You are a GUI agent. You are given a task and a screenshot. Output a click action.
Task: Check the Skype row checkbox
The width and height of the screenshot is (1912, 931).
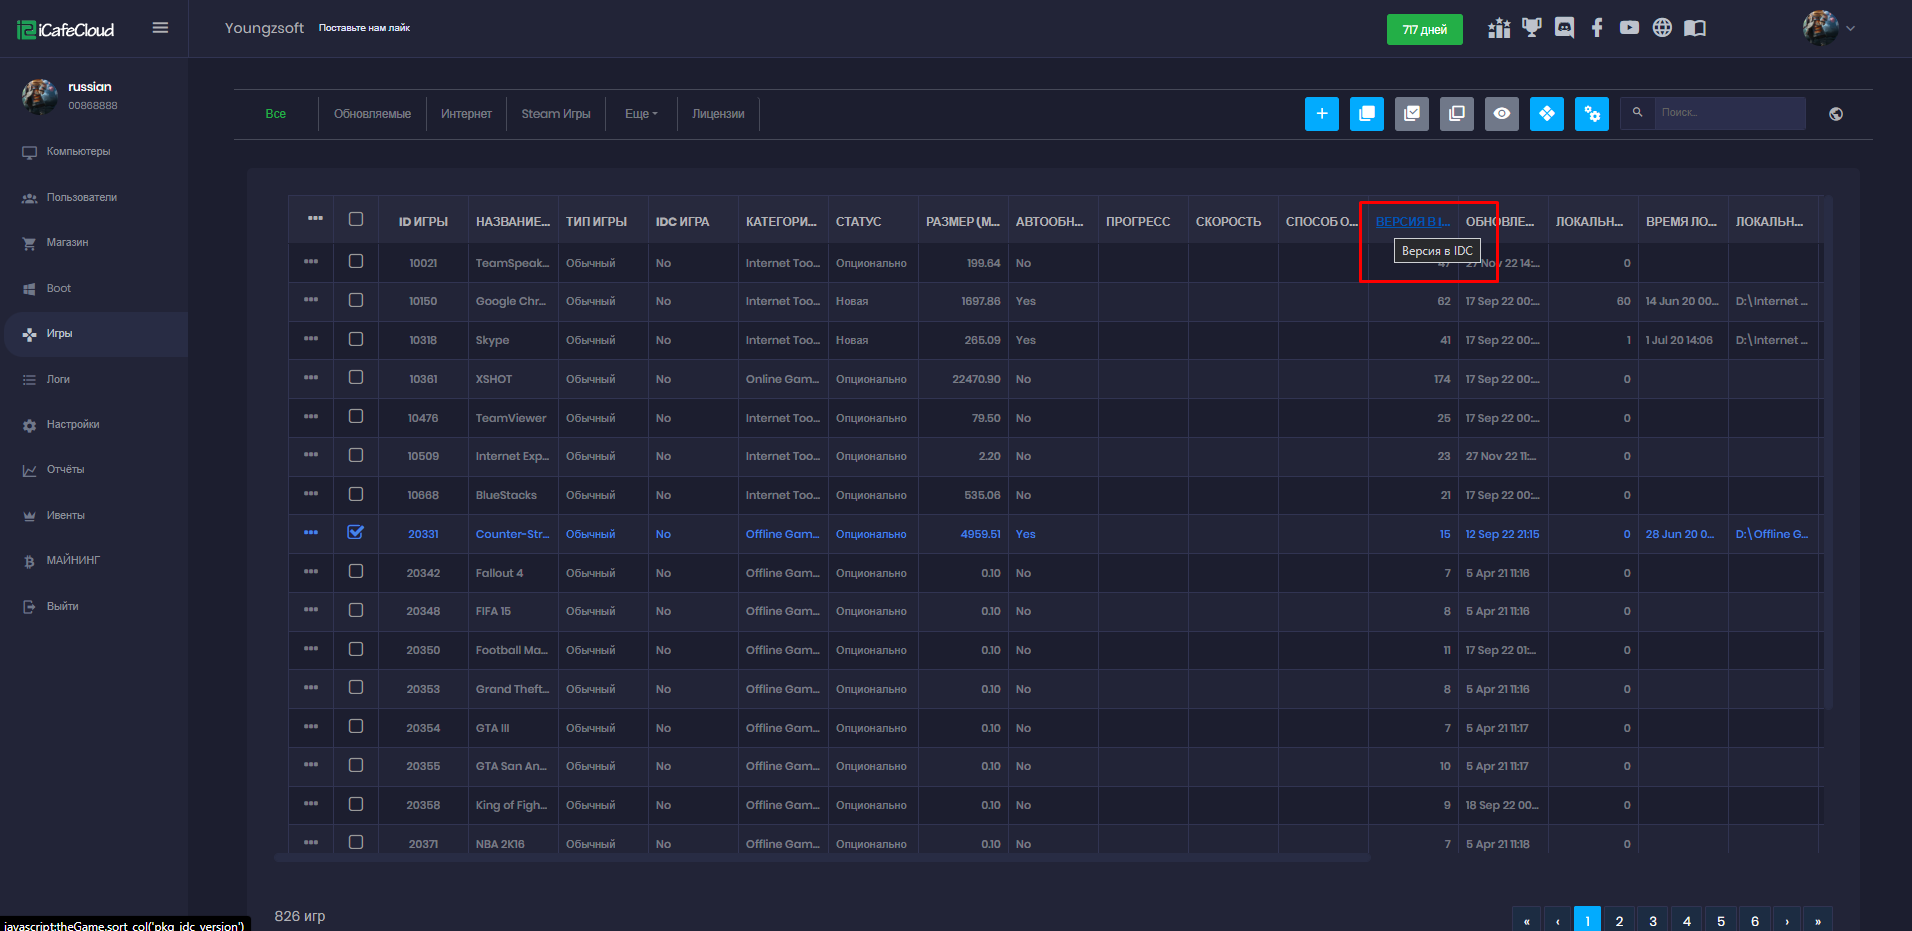[x=356, y=339]
